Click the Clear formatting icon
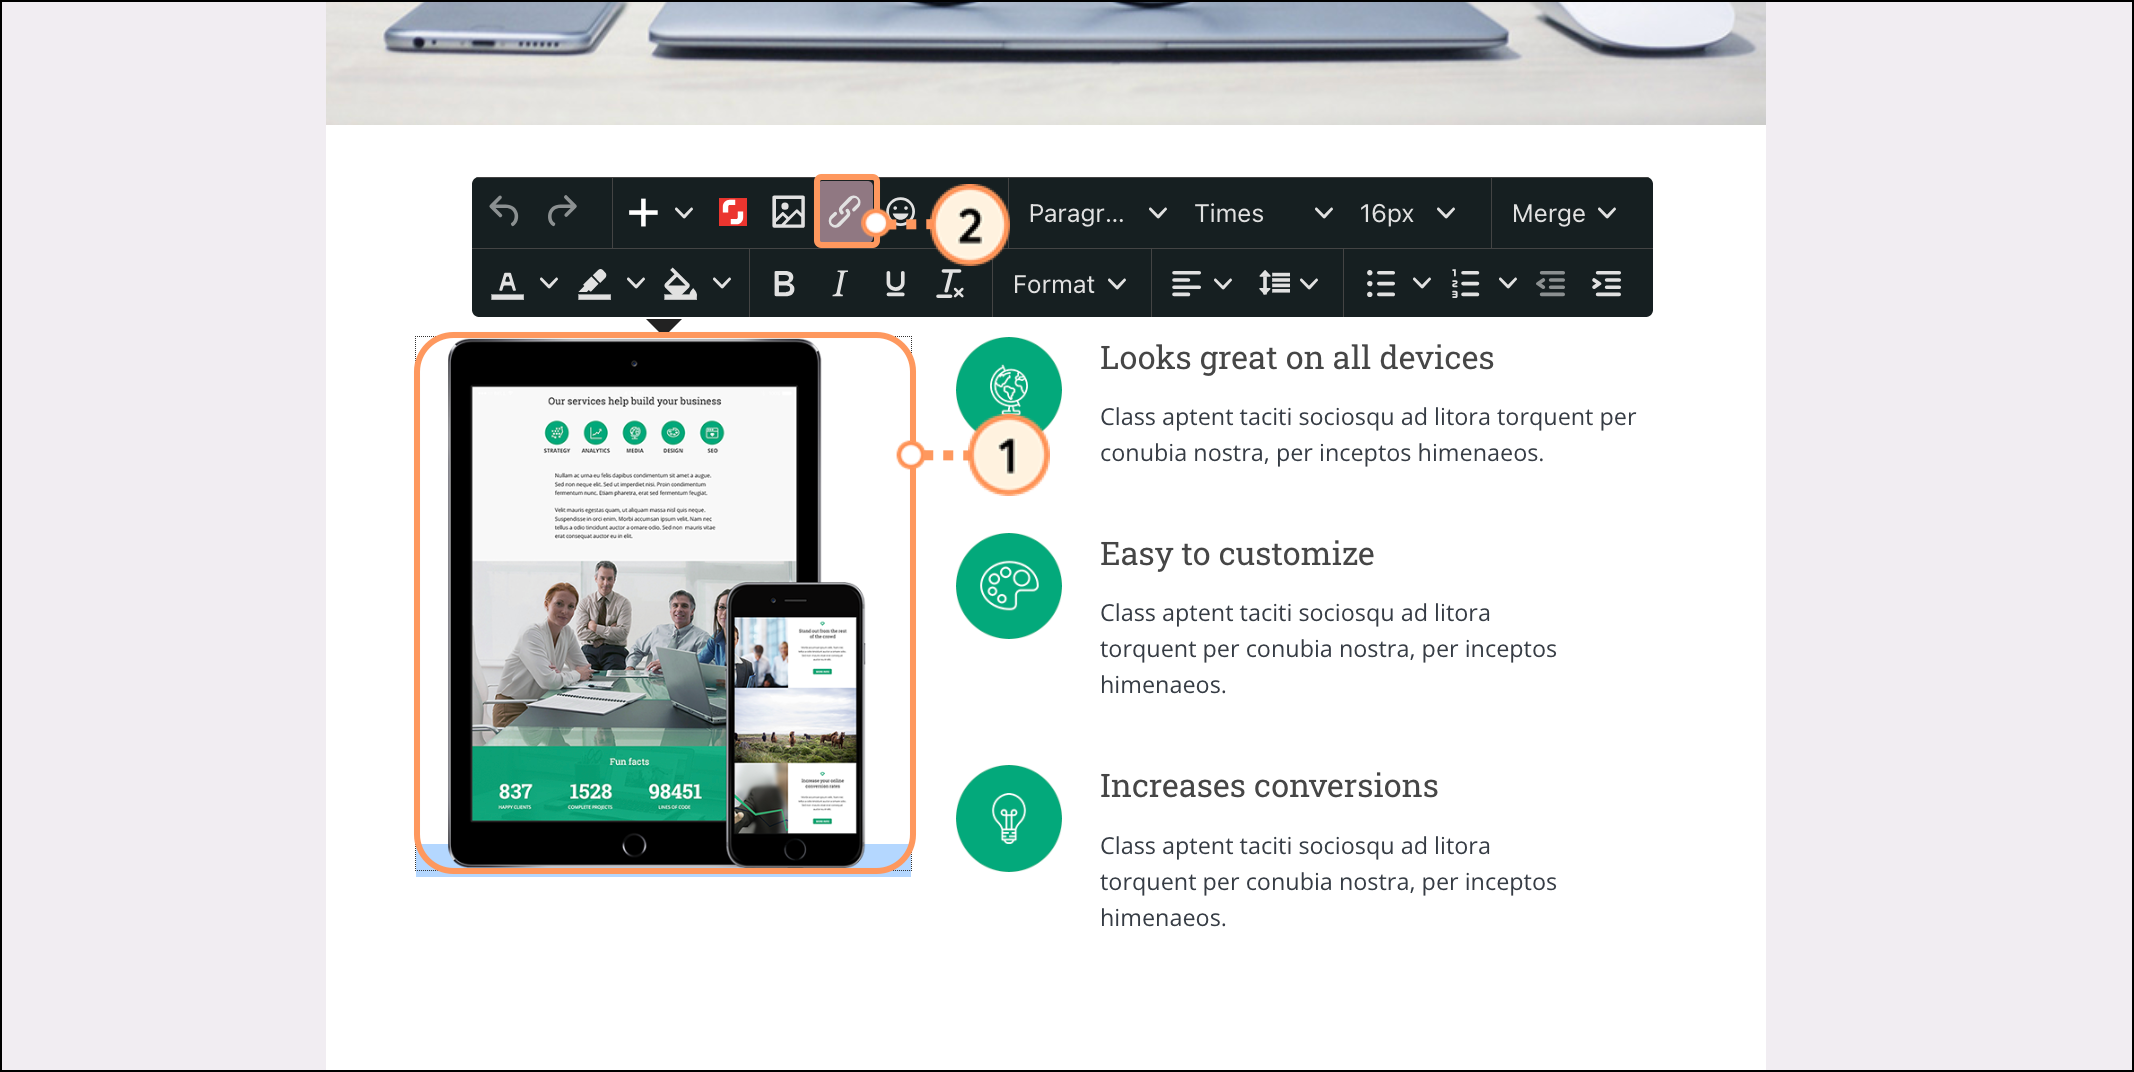Viewport: 2134px width, 1072px height. click(x=951, y=284)
